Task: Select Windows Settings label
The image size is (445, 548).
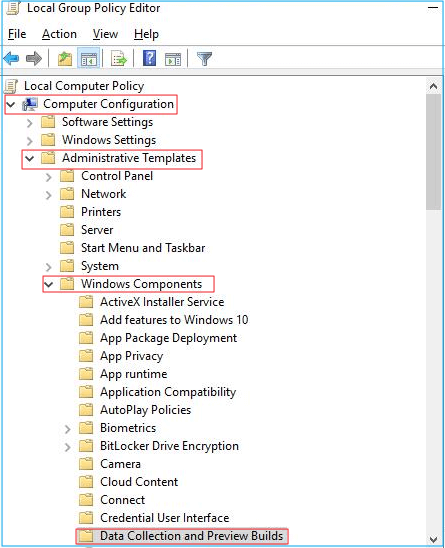Action: click(109, 140)
